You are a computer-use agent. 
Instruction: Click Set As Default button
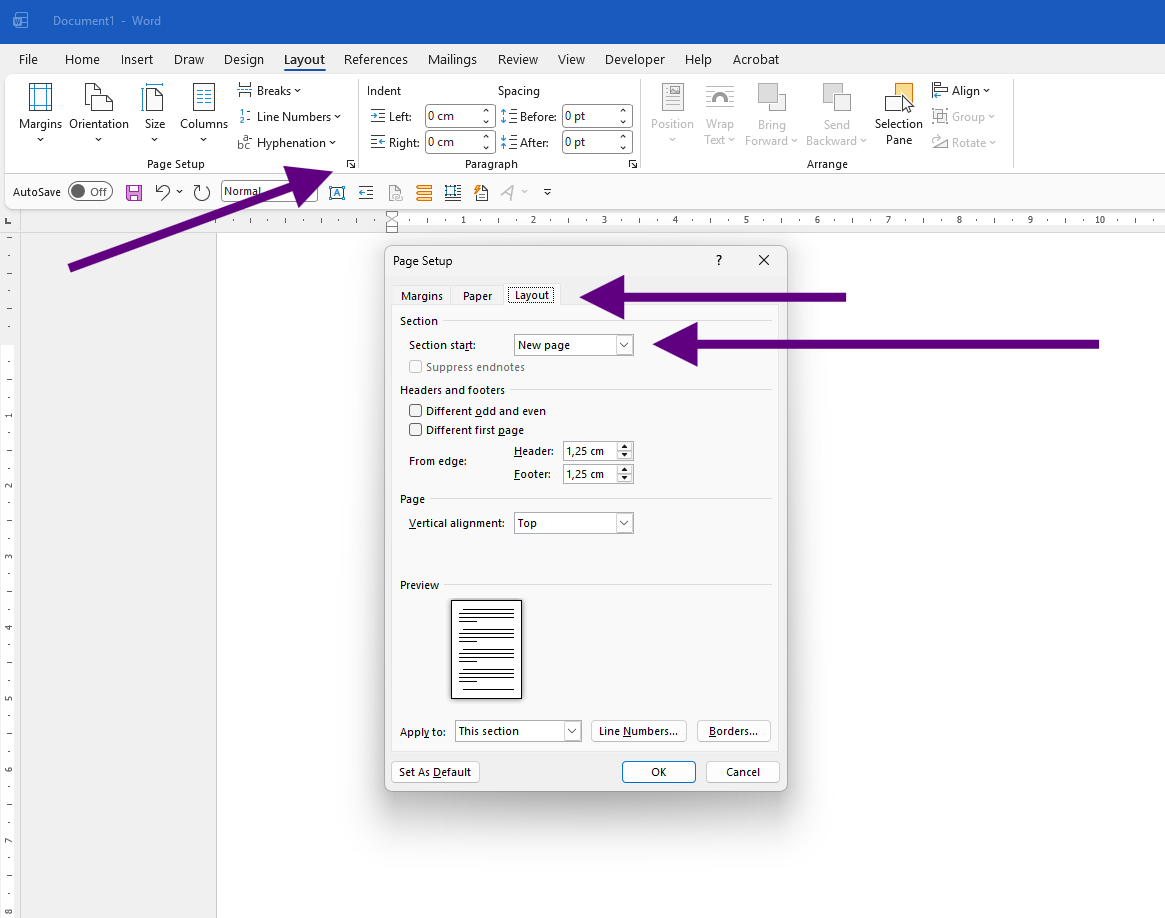coord(435,772)
